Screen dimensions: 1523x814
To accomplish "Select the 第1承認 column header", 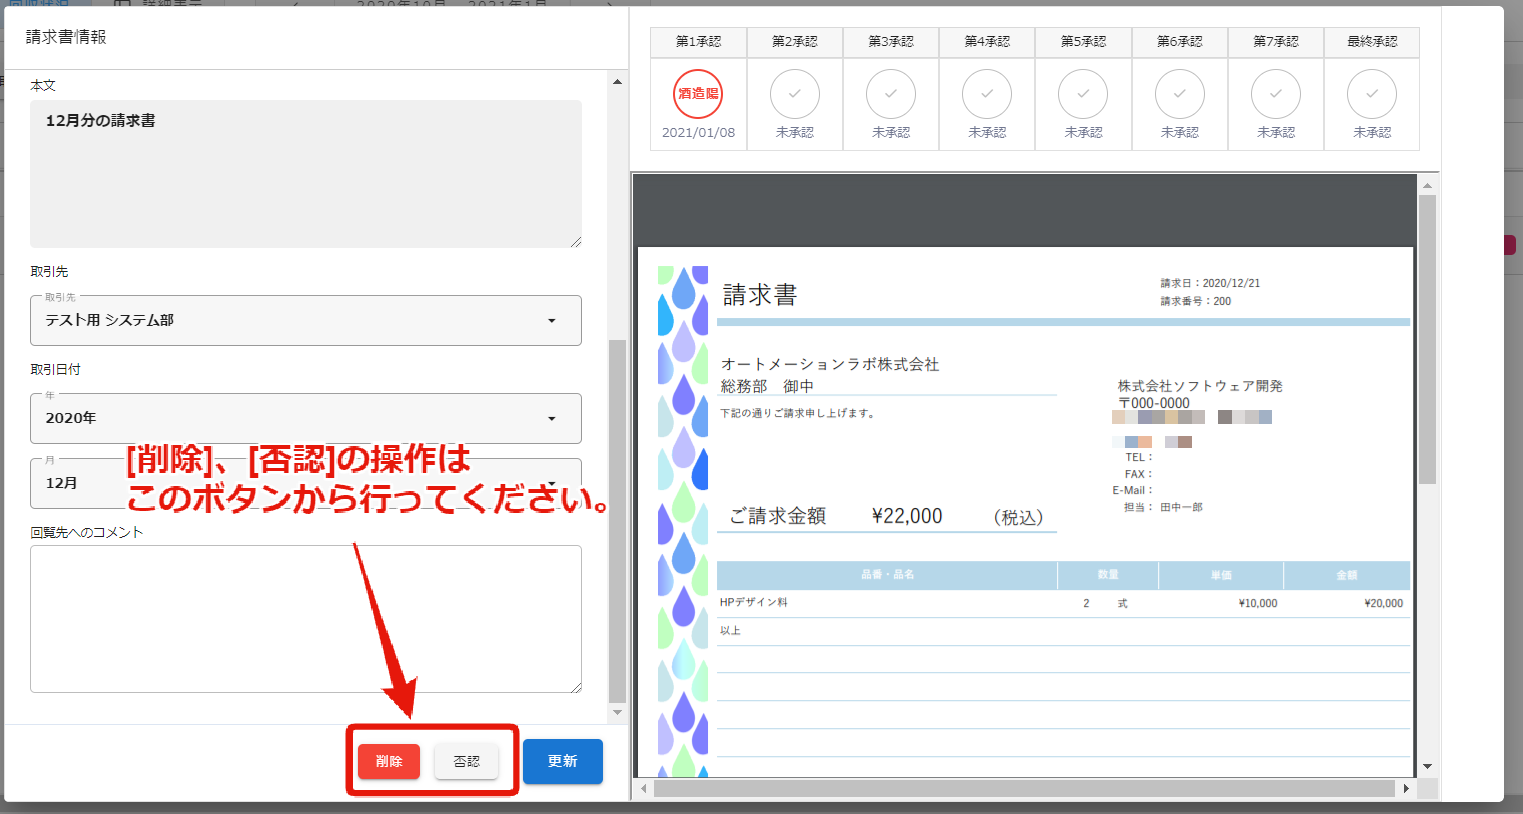I will tap(698, 42).
